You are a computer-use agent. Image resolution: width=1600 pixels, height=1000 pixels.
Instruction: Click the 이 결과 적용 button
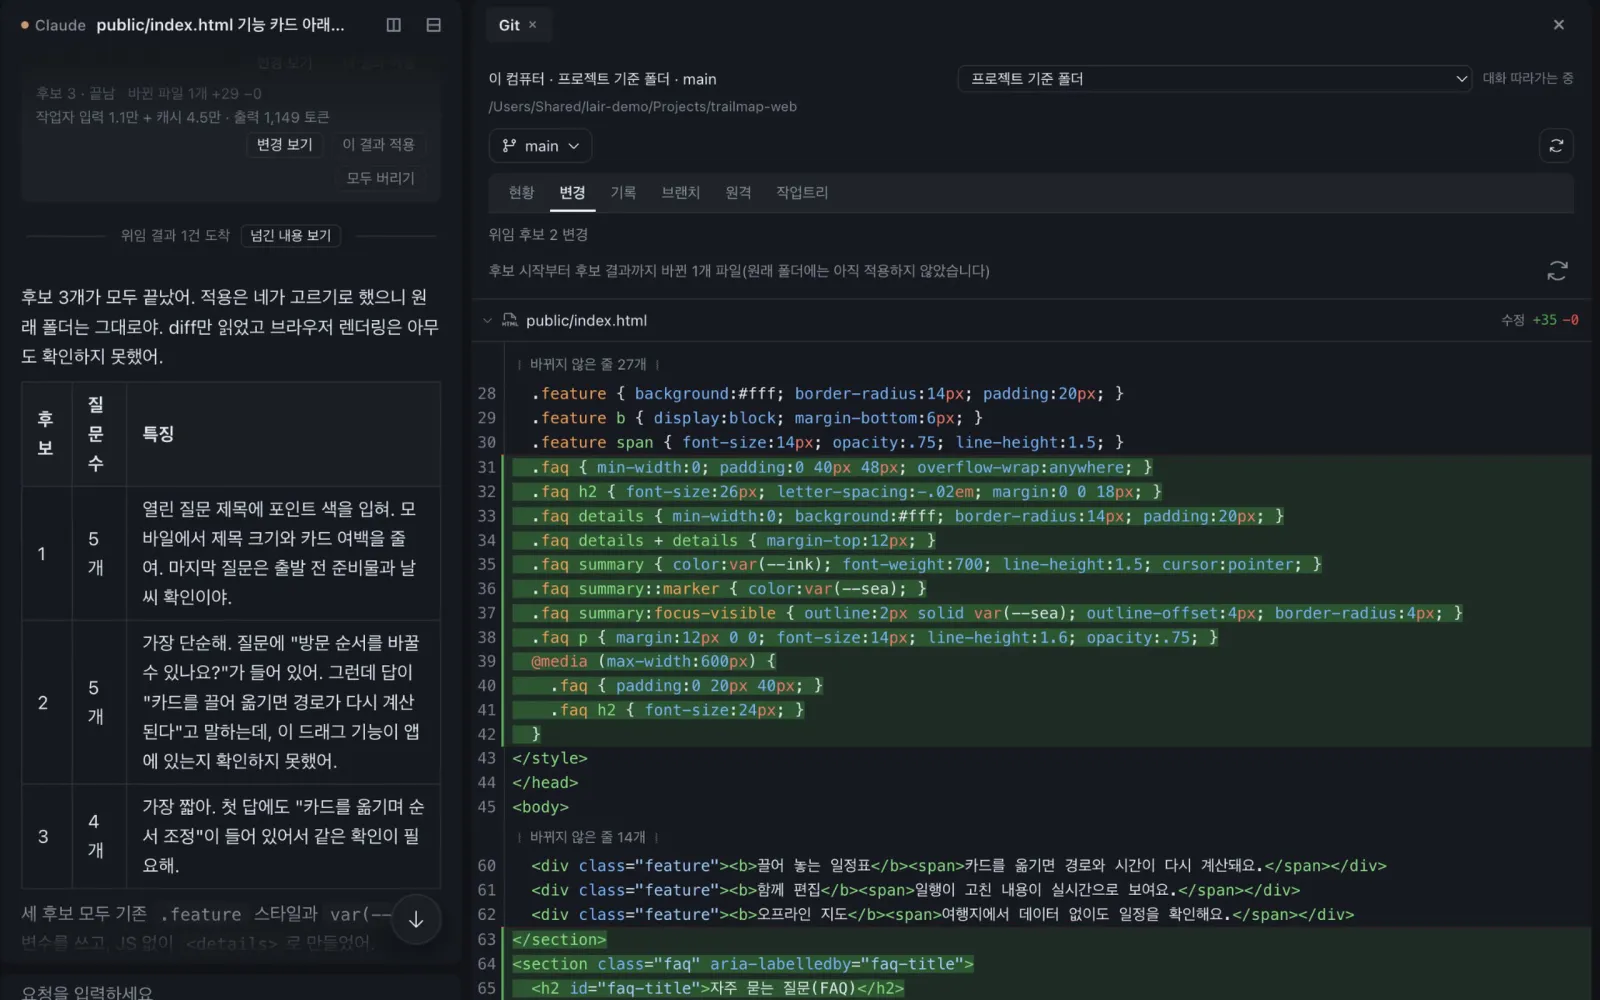point(378,145)
